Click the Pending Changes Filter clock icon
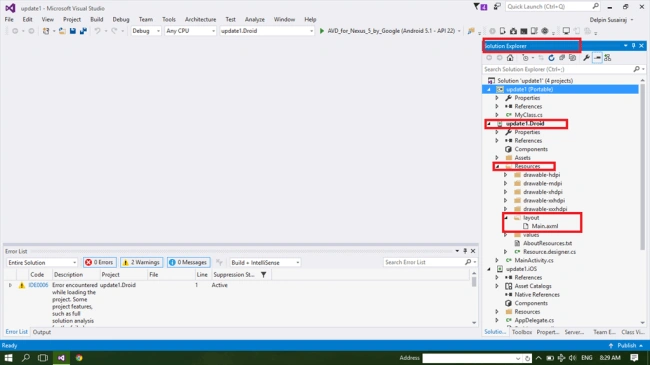The height and width of the screenshot is (365, 650). coord(525,58)
